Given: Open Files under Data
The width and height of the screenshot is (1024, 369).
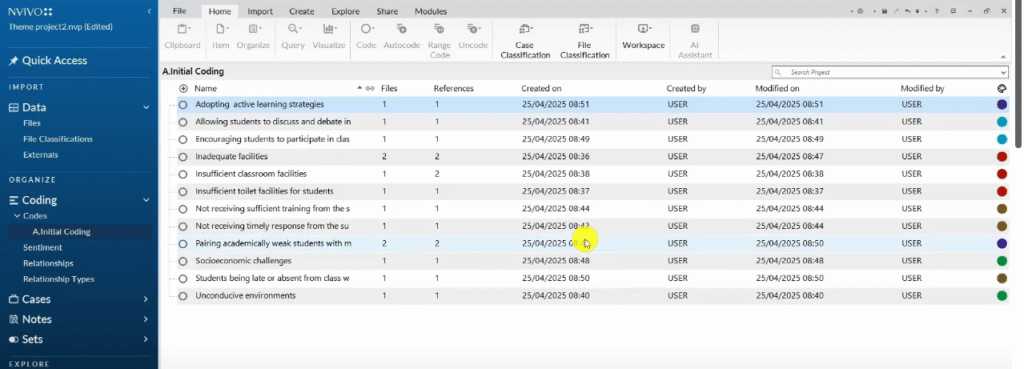Looking at the screenshot, I should [32, 123].
